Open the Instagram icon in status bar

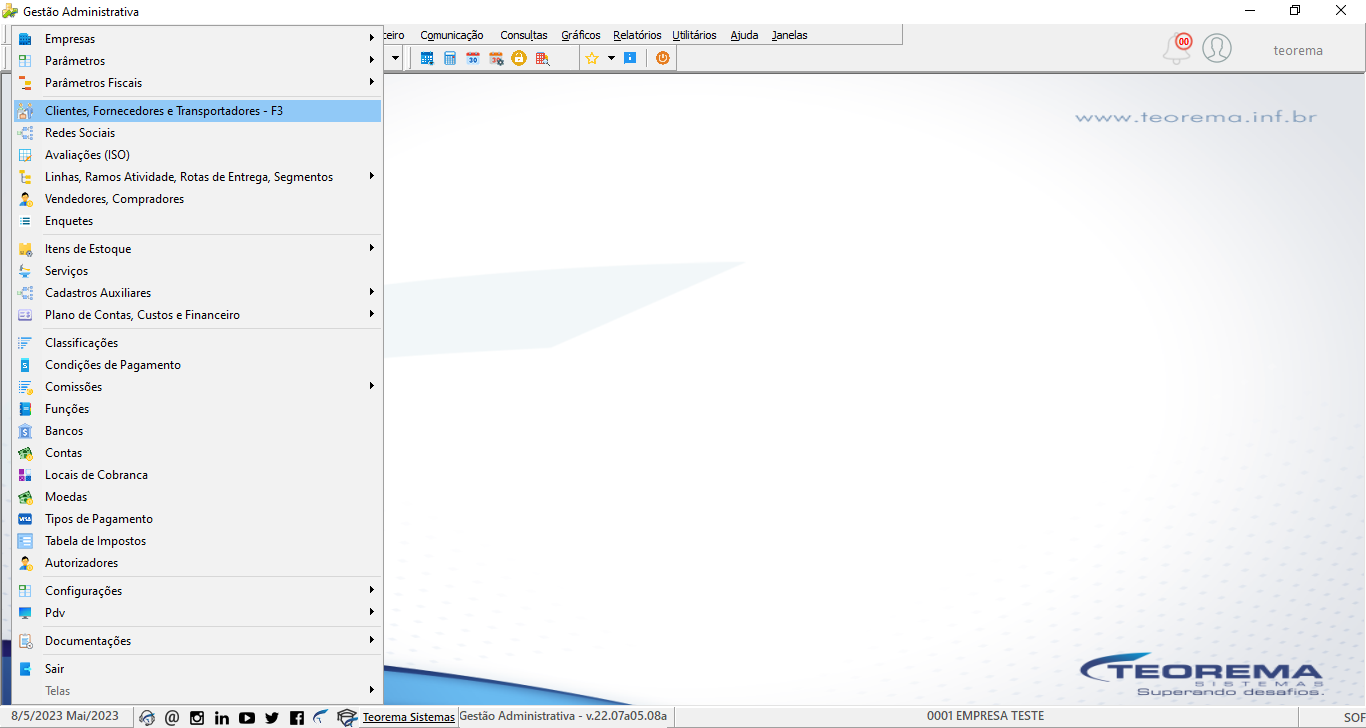tap(197, 717)
